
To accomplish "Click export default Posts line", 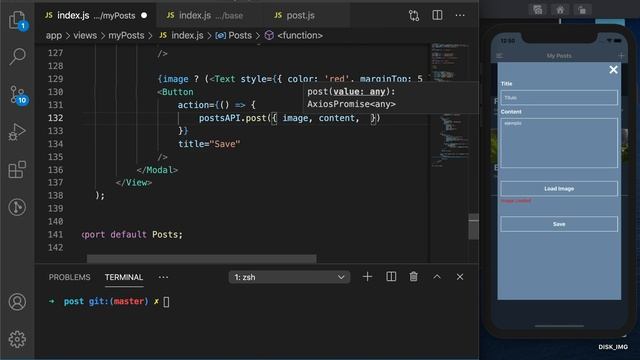I will click(132, 235).
